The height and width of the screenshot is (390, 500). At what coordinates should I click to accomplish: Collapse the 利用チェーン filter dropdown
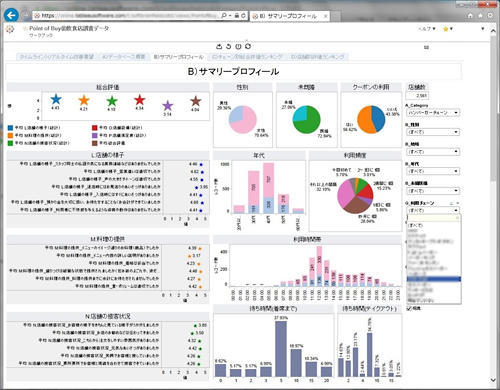tap(433, 210)
